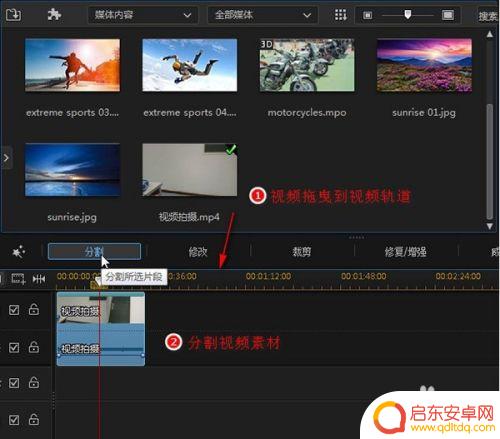
Task: Select the extreme sports 03 thumbnail
Action: point(72,65)
